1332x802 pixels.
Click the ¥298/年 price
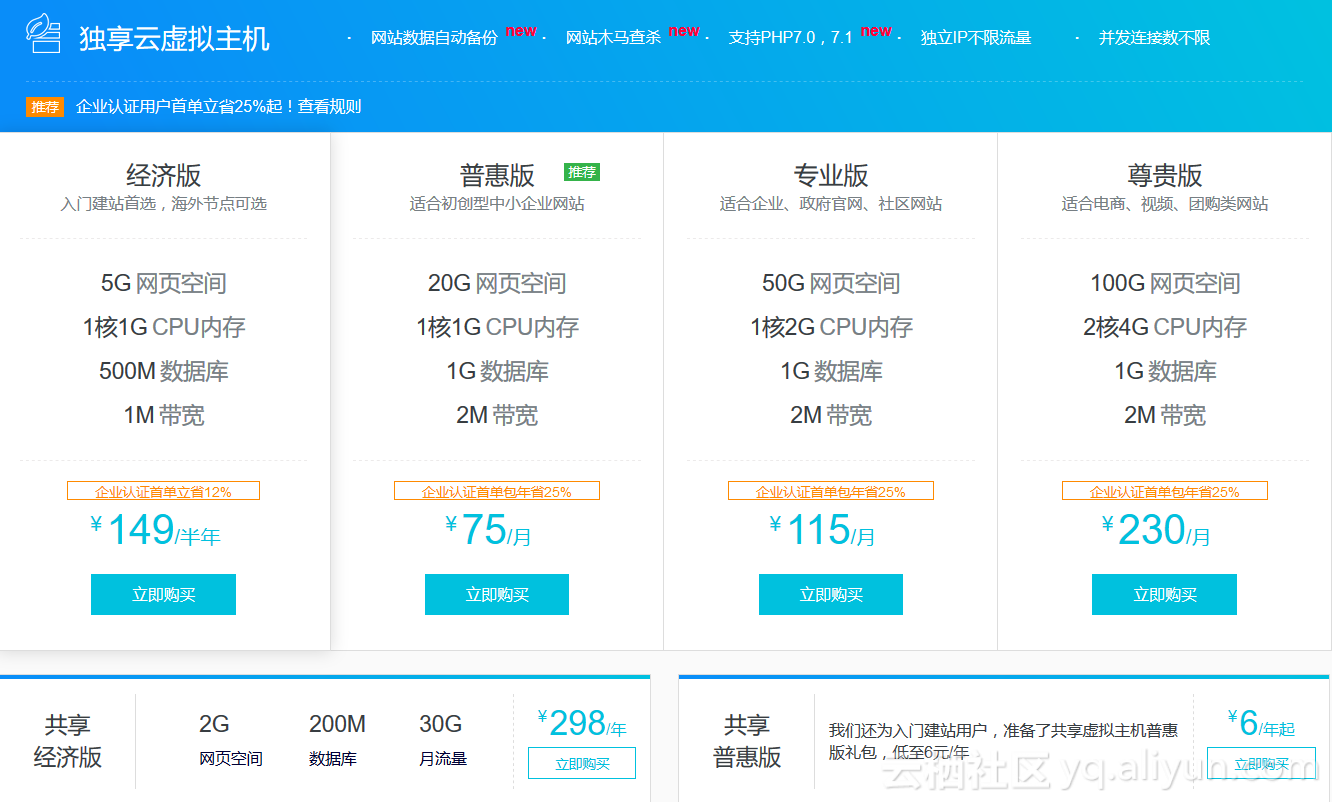click(582, 723)
